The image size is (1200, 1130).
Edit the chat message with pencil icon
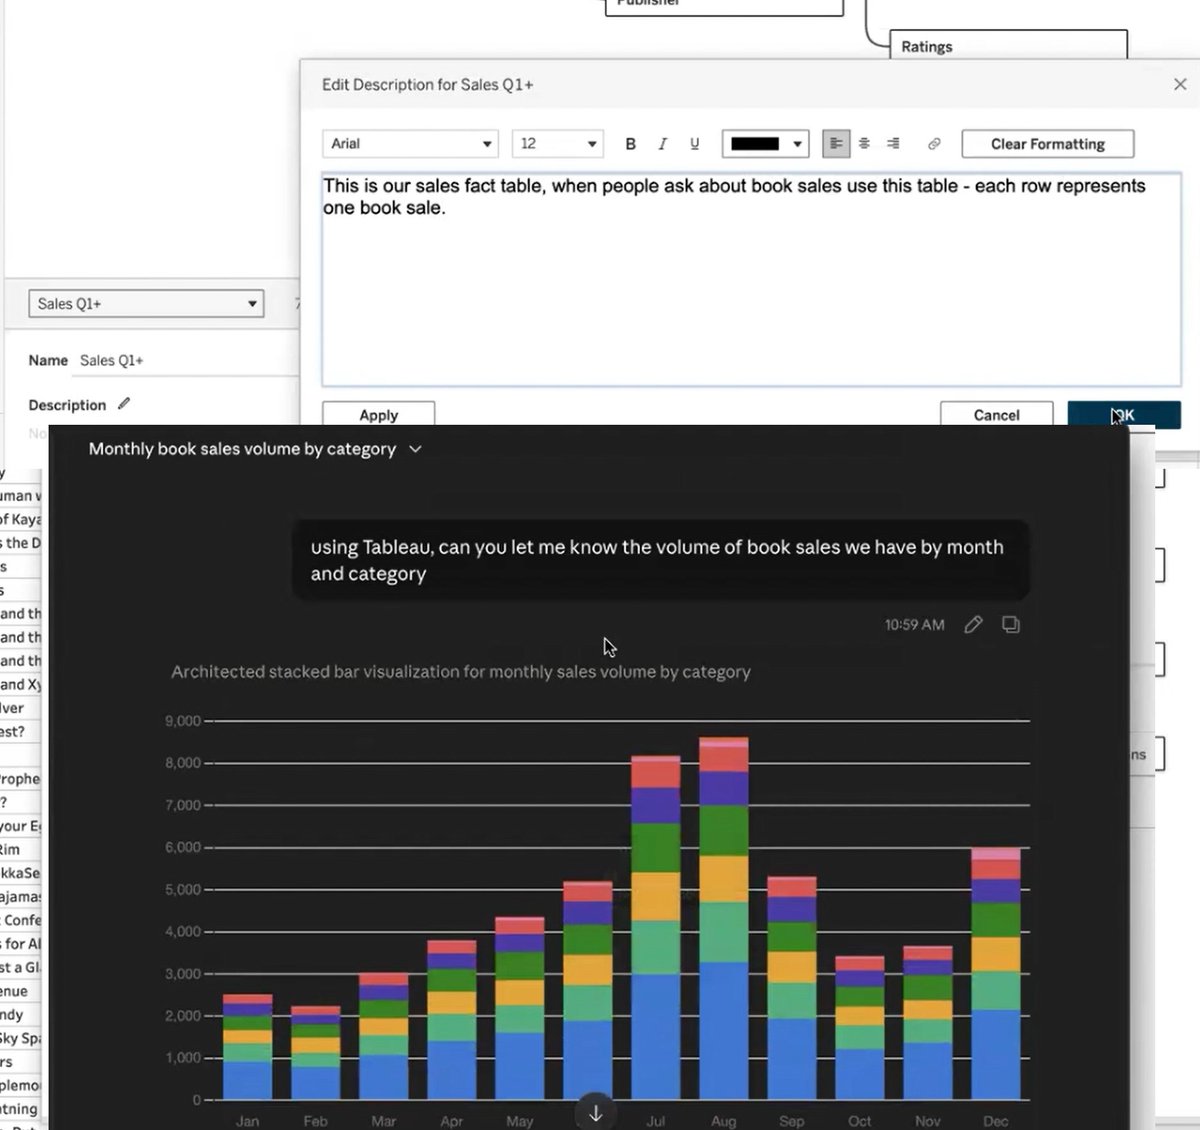click(x=973, y=624)
